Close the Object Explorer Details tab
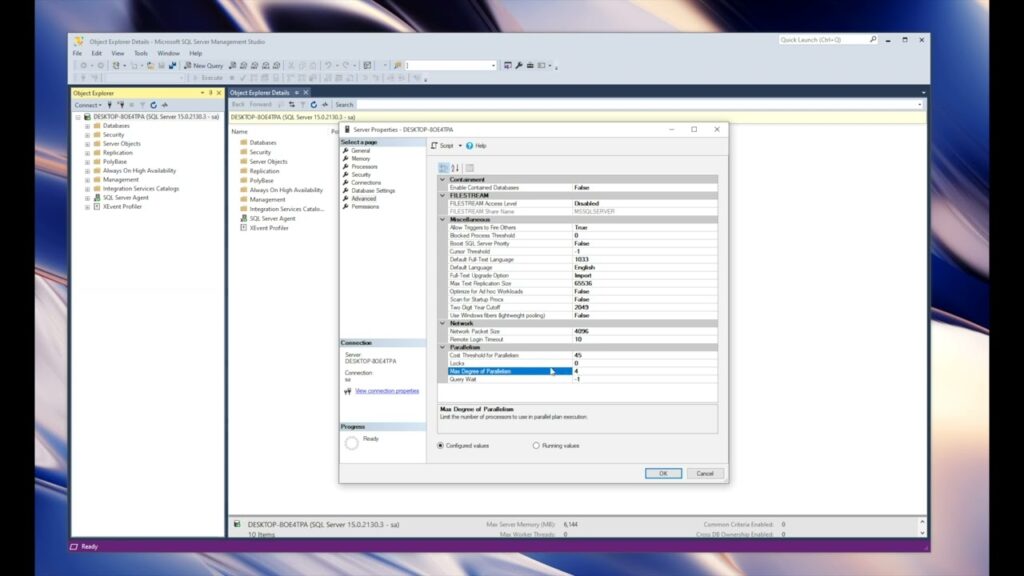This screenshot has height=576, width=1024. 306,93
